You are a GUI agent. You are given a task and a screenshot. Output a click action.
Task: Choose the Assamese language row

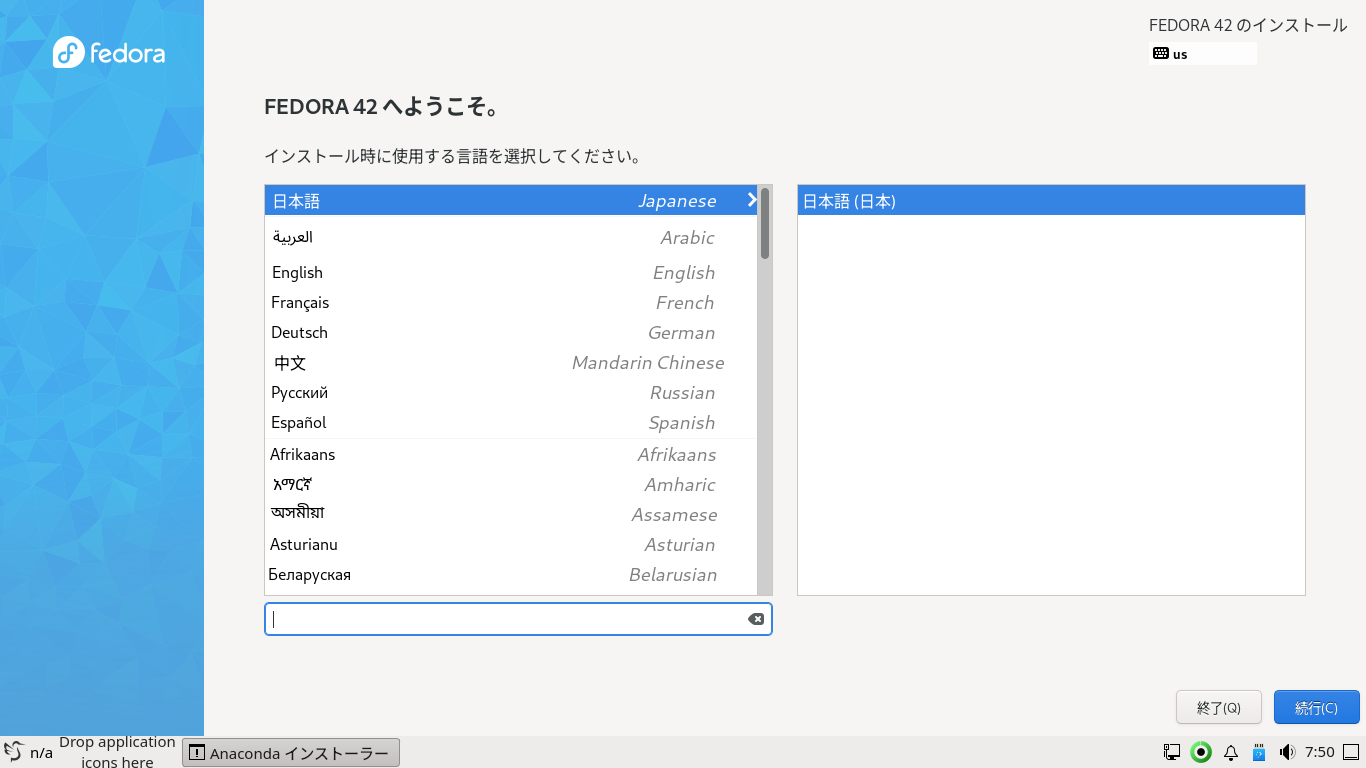pos(511,514)
